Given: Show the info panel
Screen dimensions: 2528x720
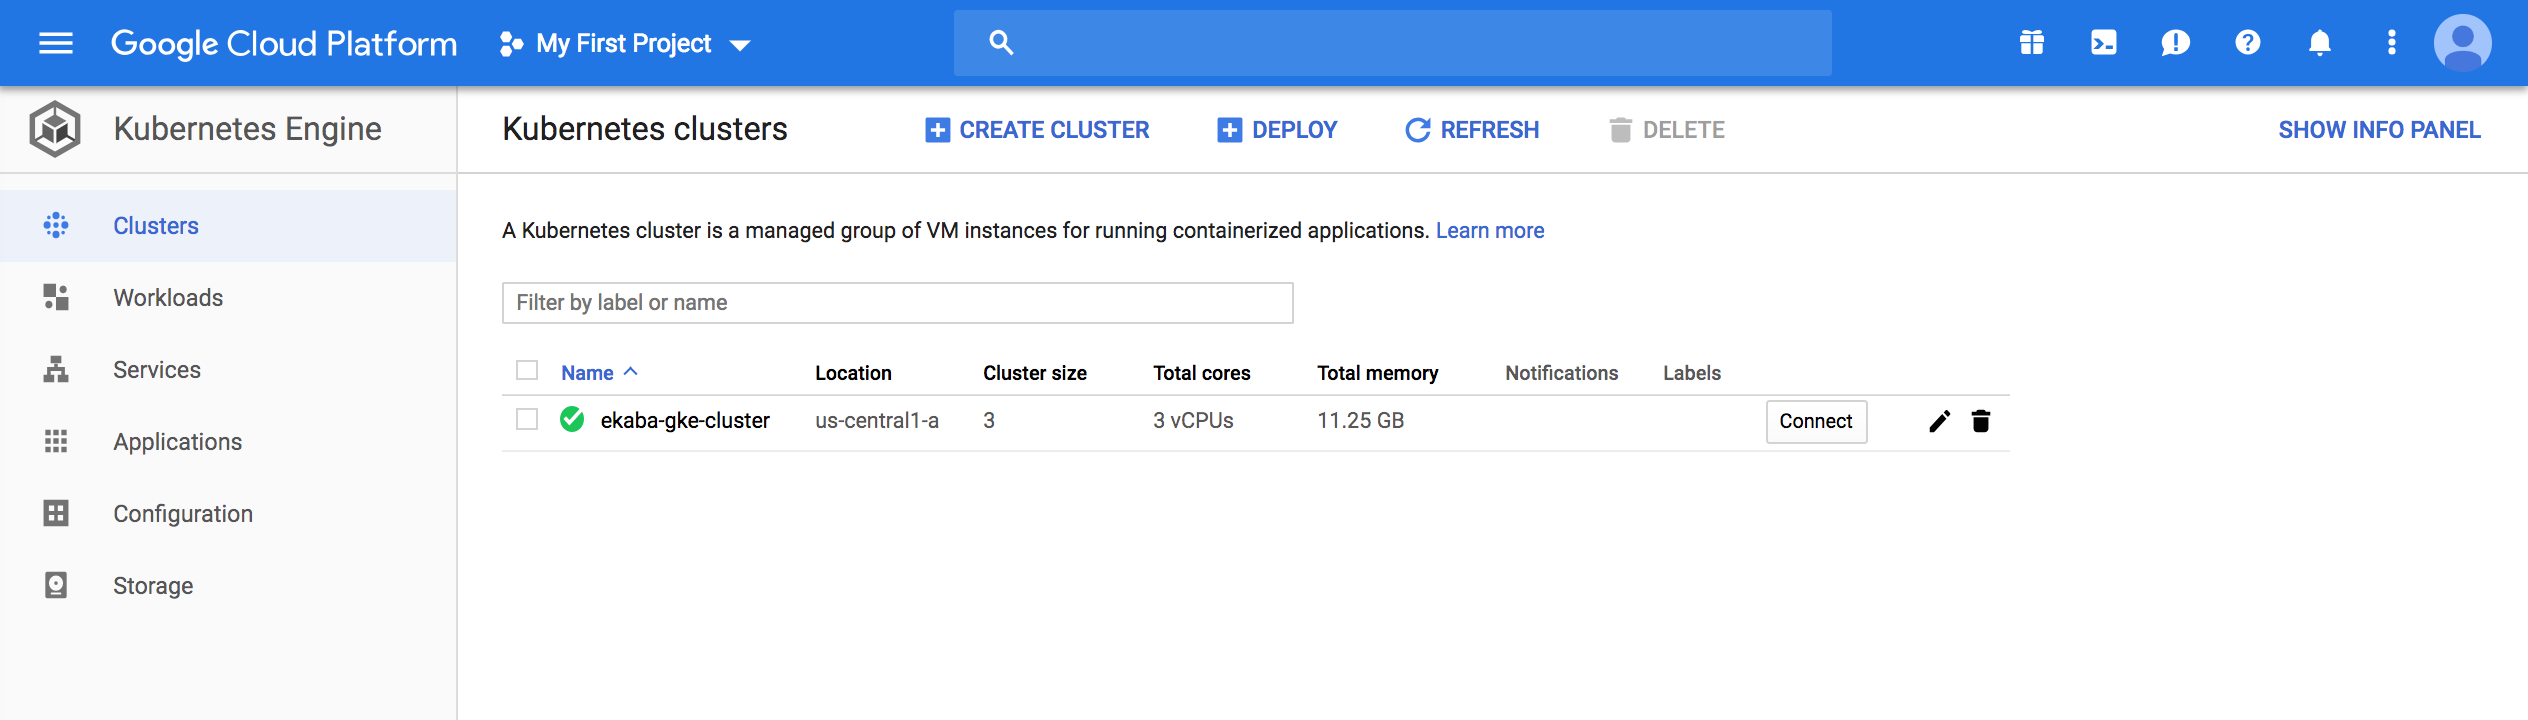Looking at the screenshot, I should click(x=2379, y=130).
